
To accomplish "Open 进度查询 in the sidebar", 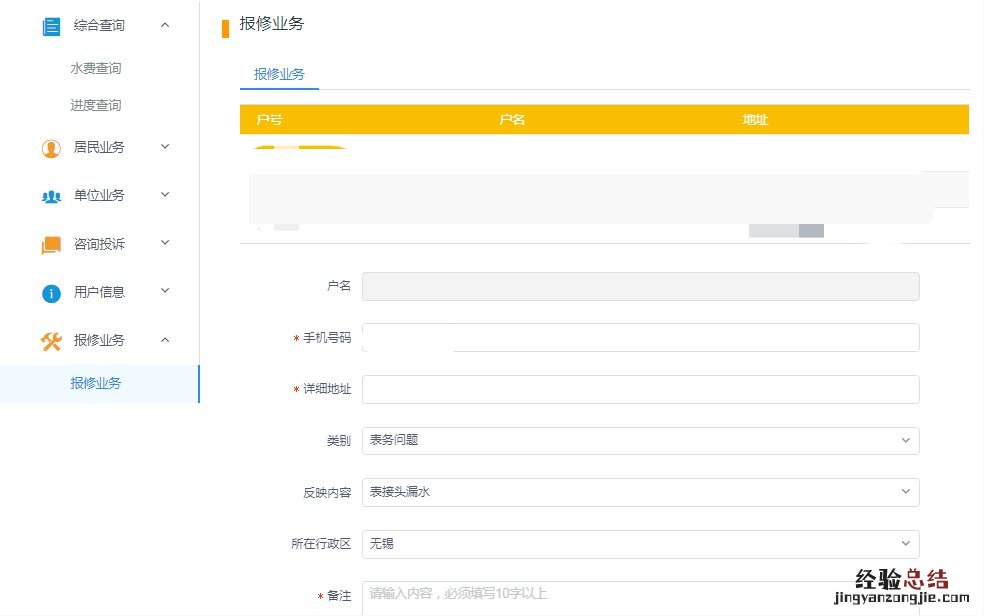I will pyautogui.click(x=96, y=106).
